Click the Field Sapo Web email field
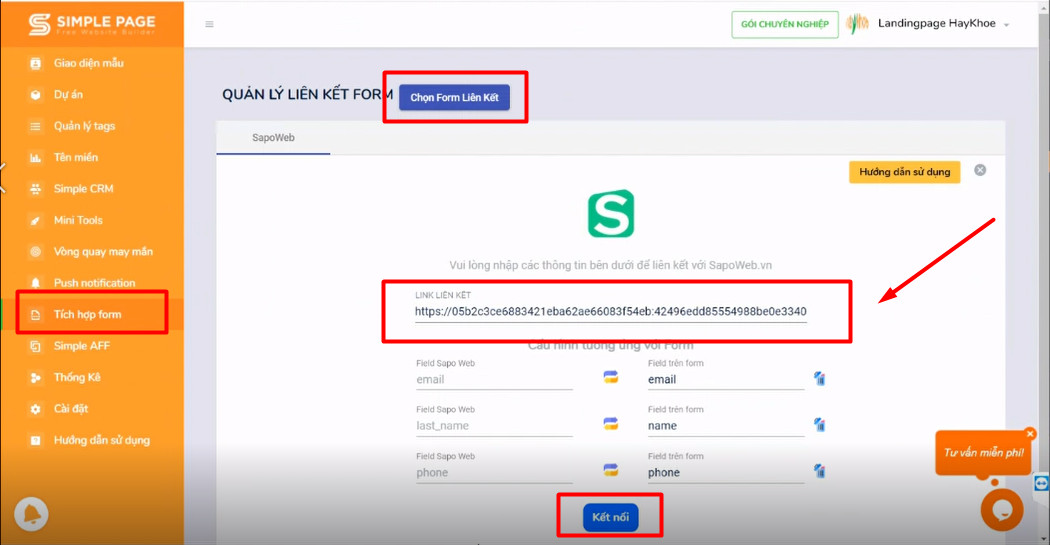The height and width of the screenshot is (545, 1050). tap(494, 380)
